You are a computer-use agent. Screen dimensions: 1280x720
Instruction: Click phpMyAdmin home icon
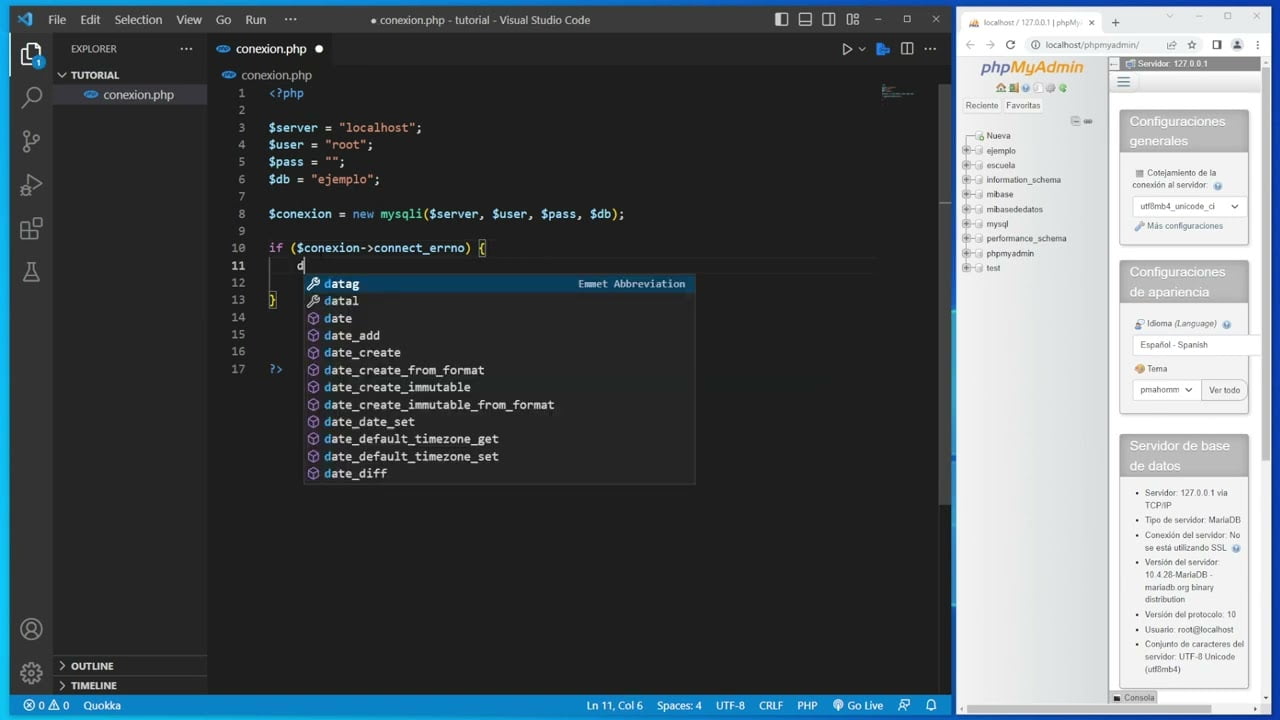click(1001, 88)
